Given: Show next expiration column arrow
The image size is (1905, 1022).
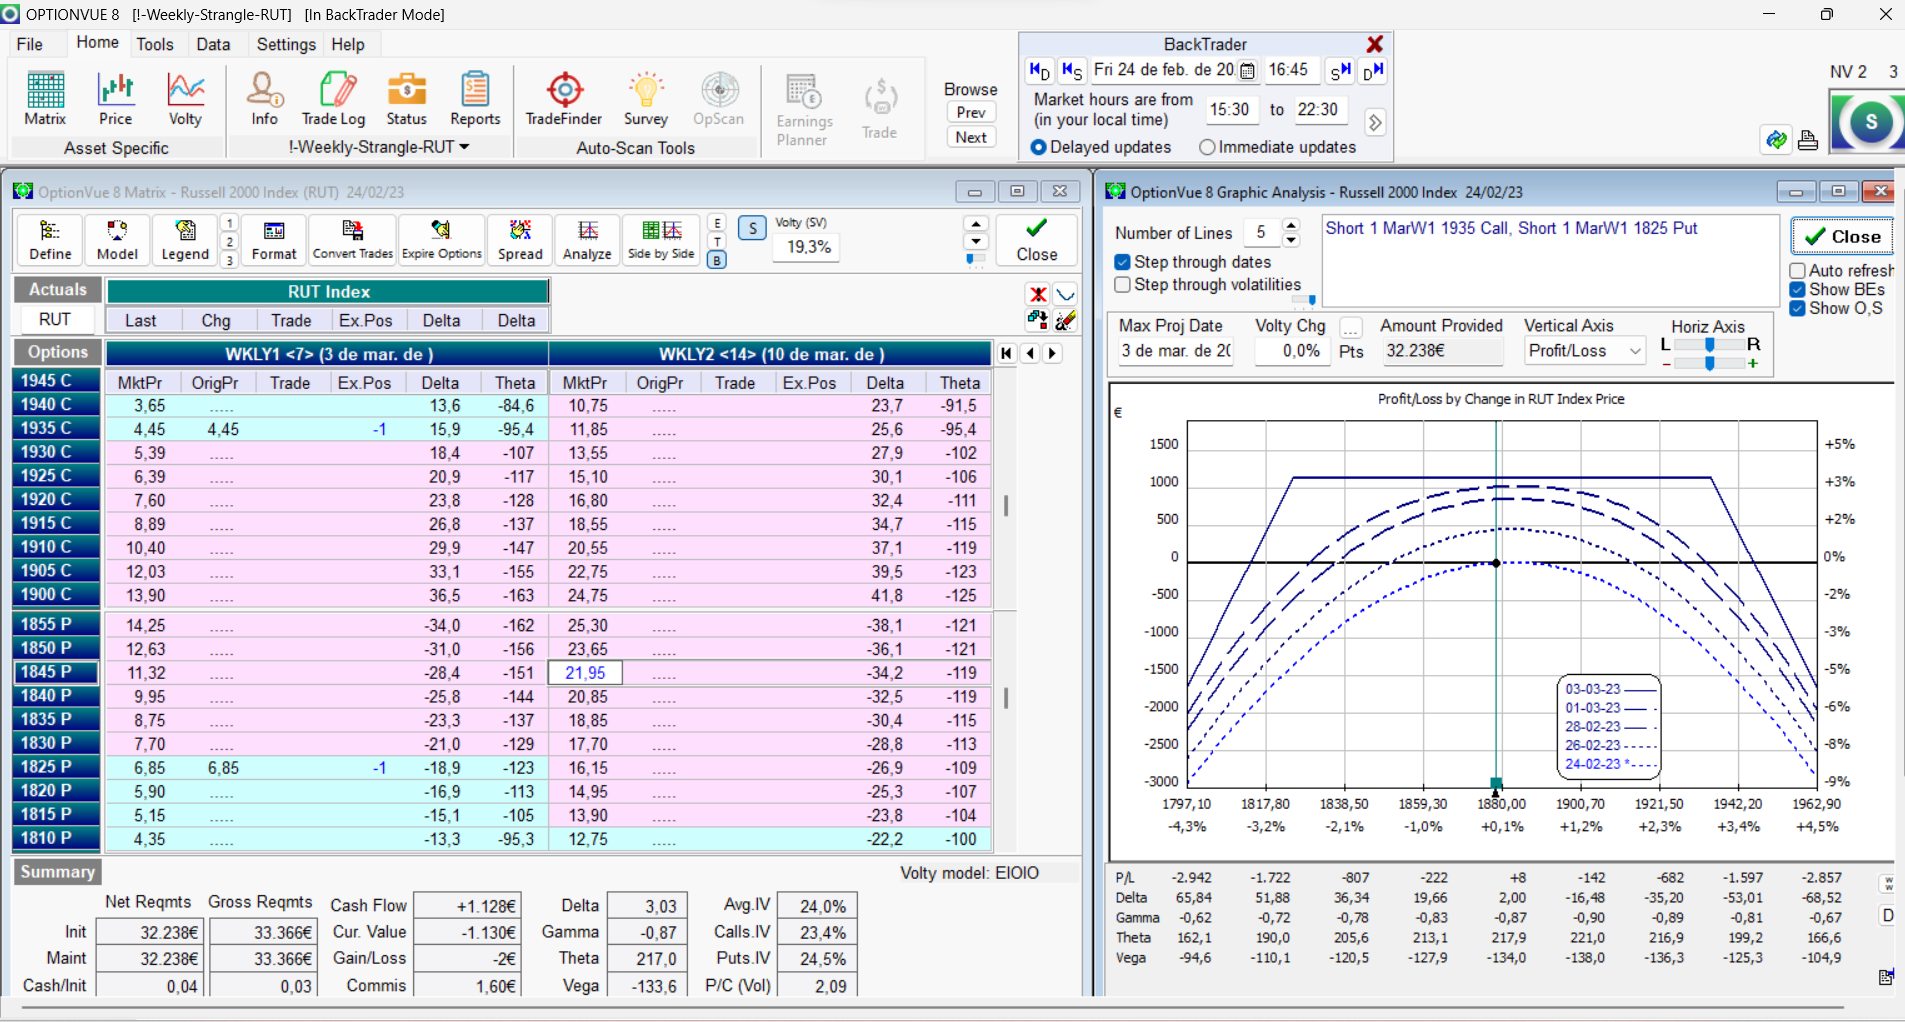Looking at the screenshot, I should pos(1052,353).
